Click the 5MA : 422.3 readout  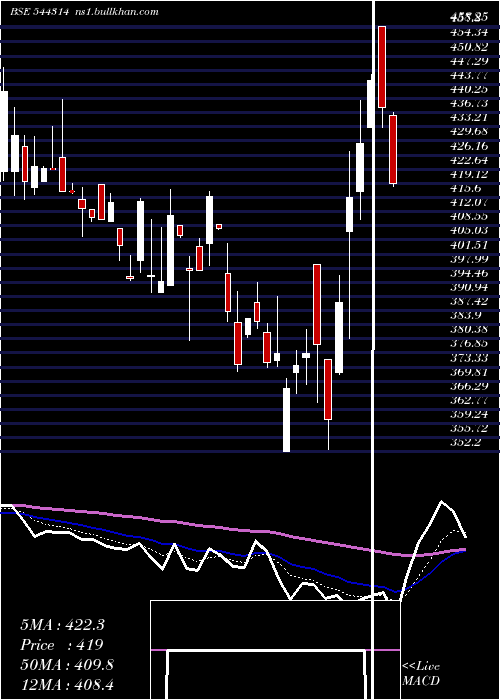point(62,625)
